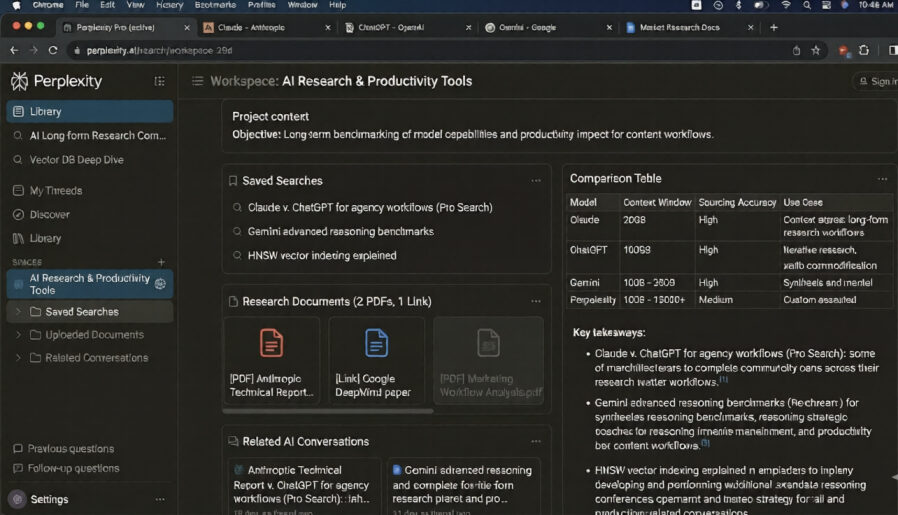
Task: Close the Claude - Anthropic tab
Action: [x=328, y=27]
